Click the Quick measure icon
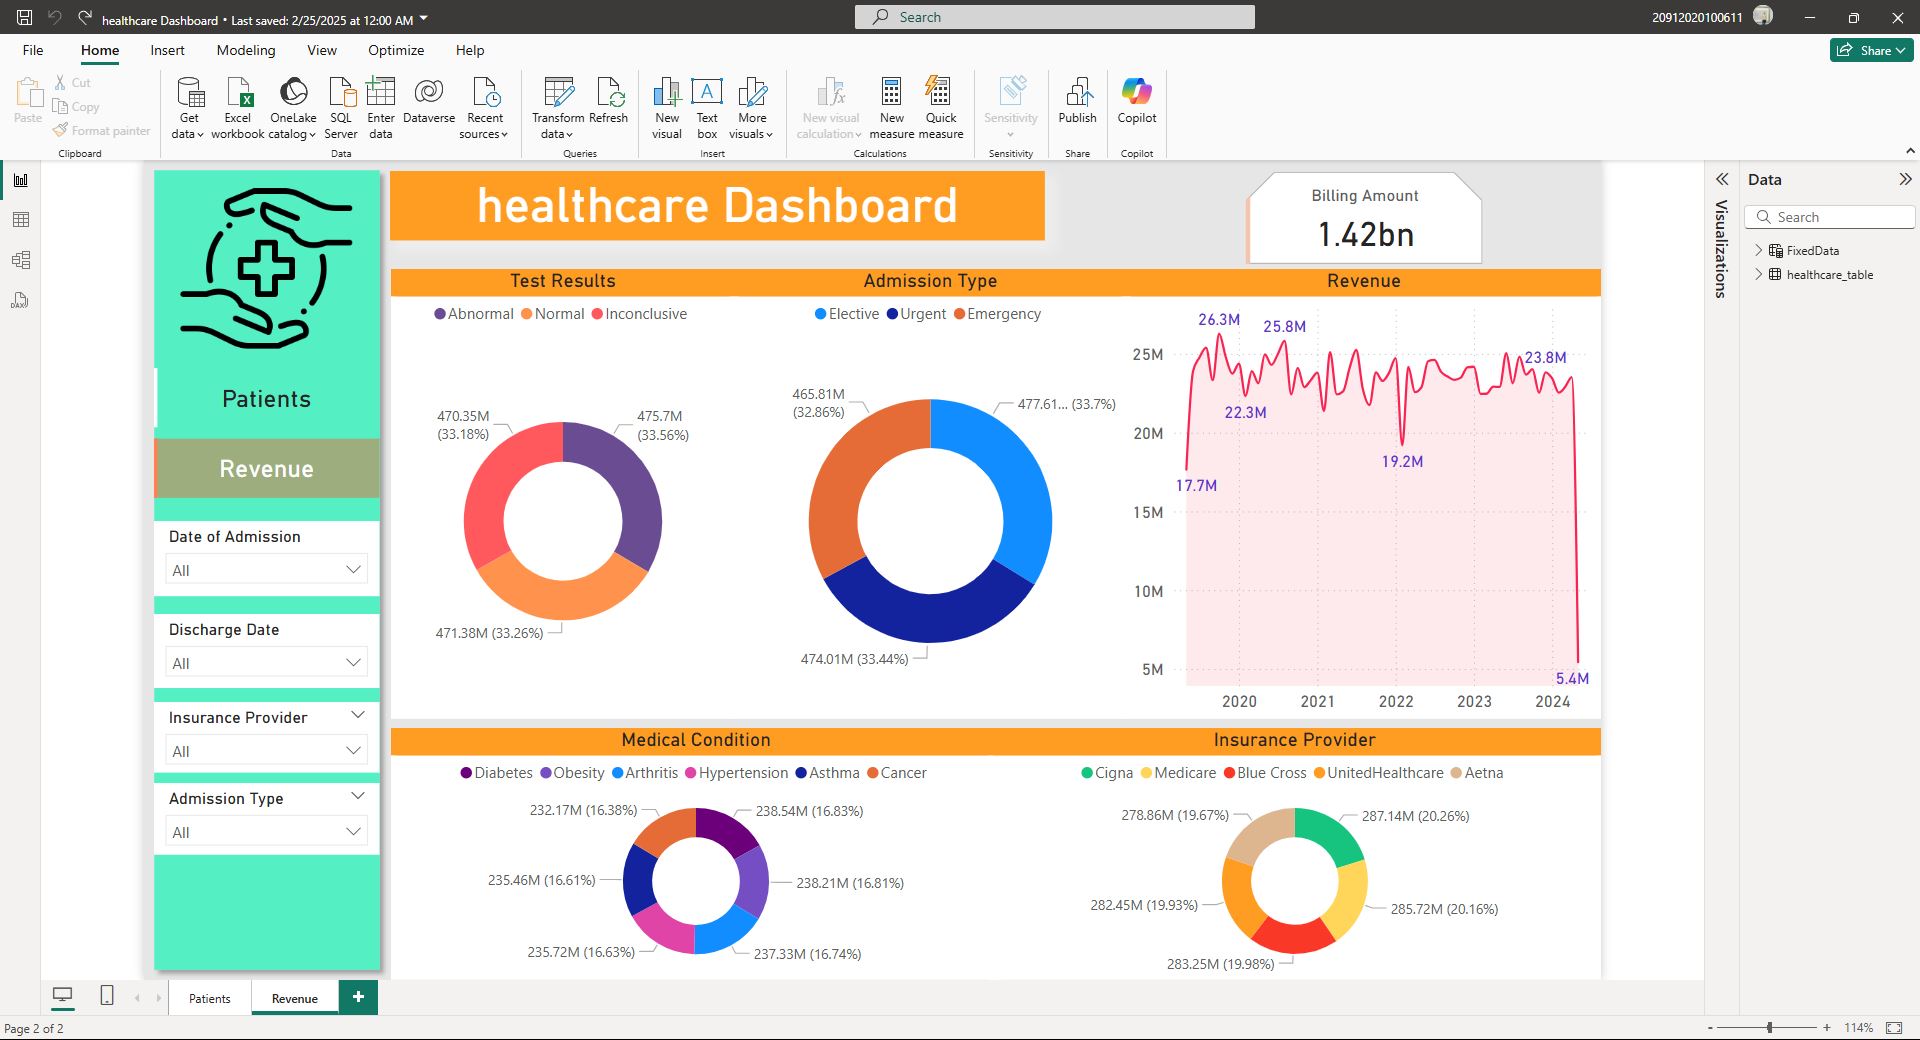 coord(940,93)
